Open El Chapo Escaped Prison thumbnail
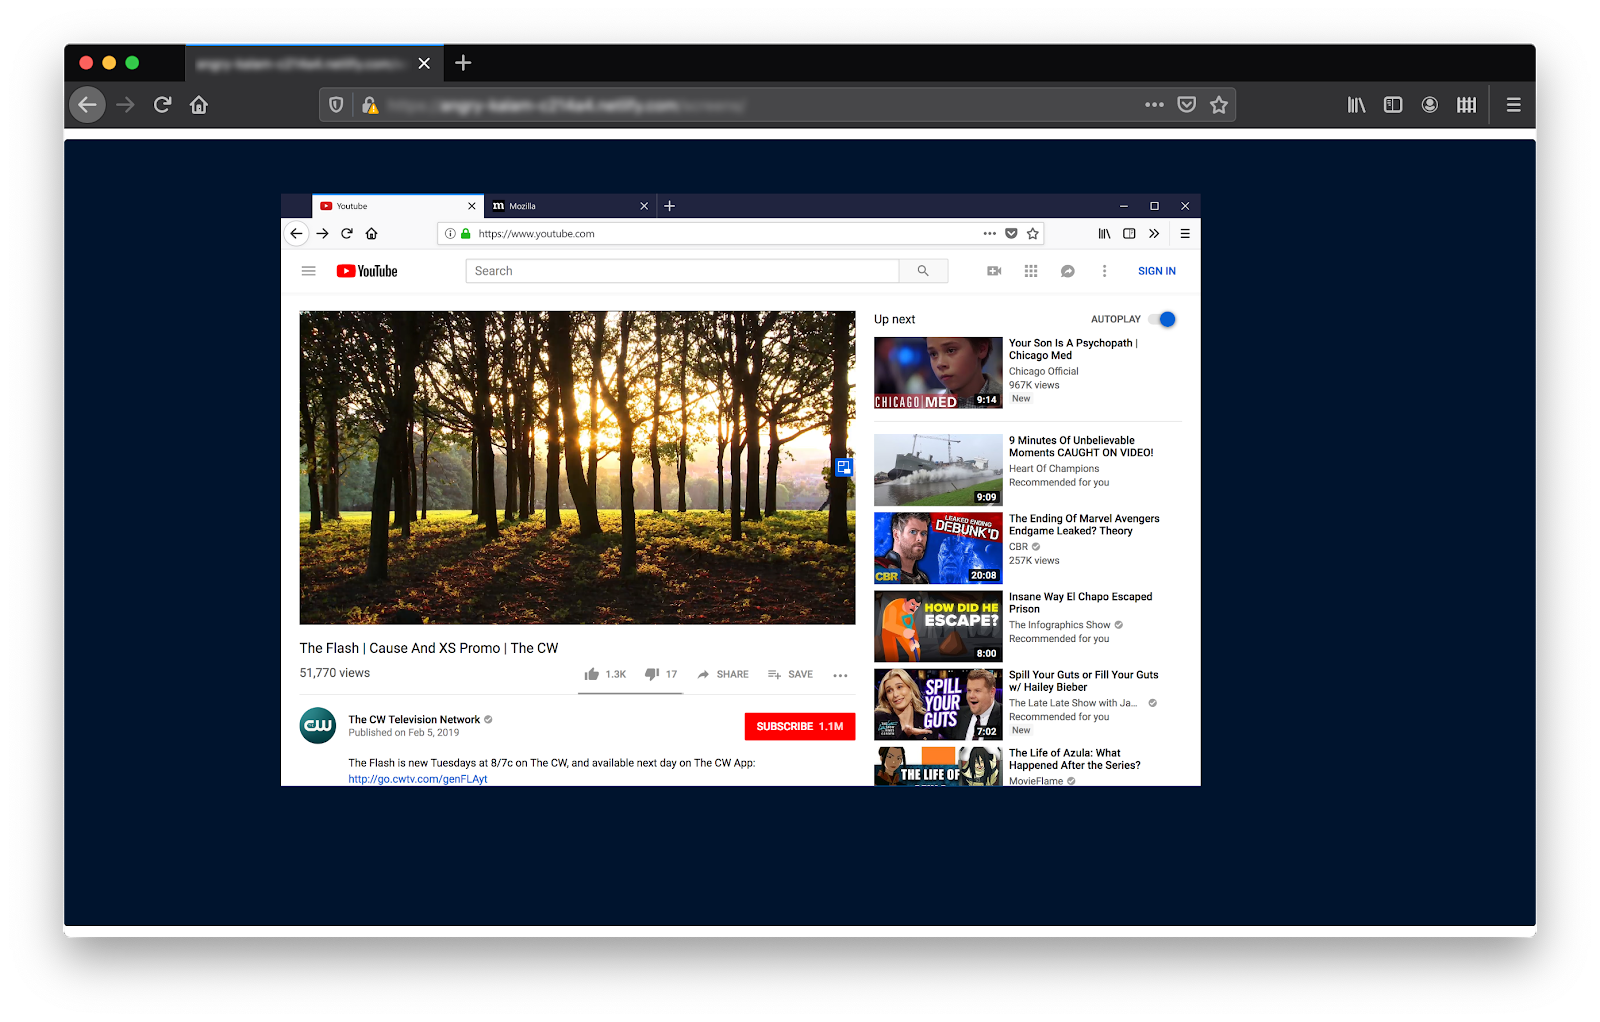 938,626
